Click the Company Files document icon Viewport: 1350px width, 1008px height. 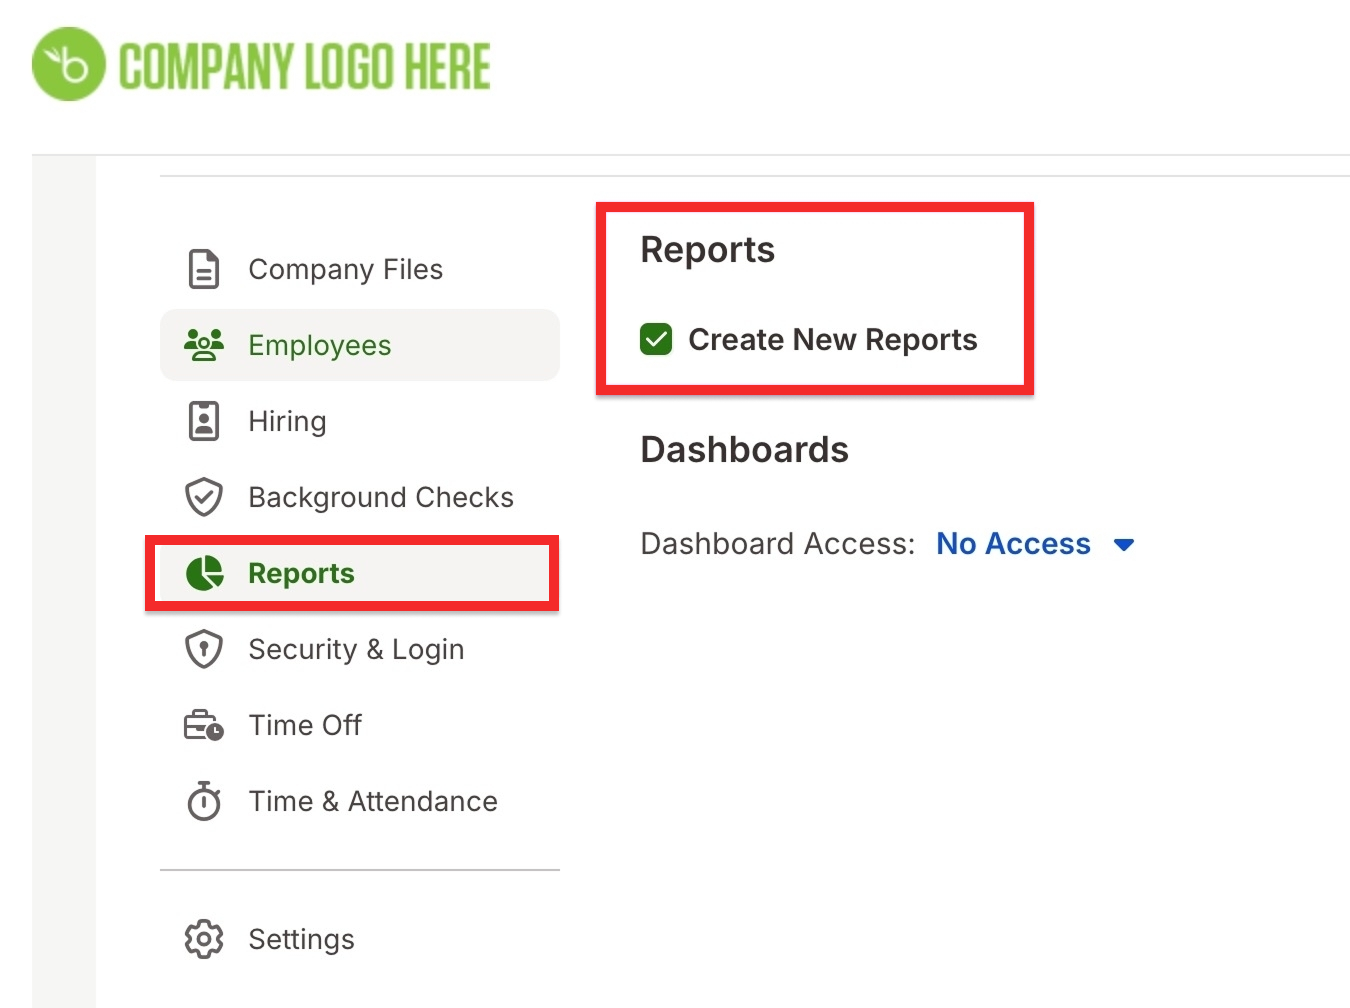coord(204,269)
